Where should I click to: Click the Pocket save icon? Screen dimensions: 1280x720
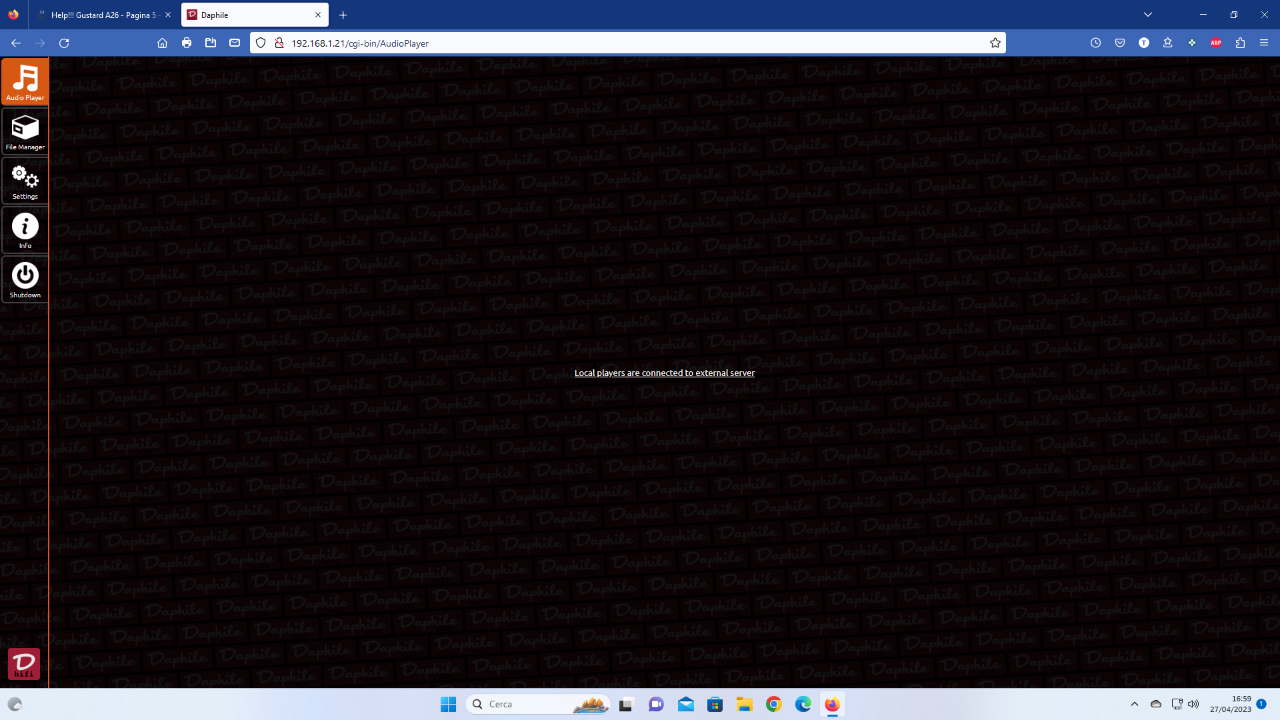coord(1120,43)
